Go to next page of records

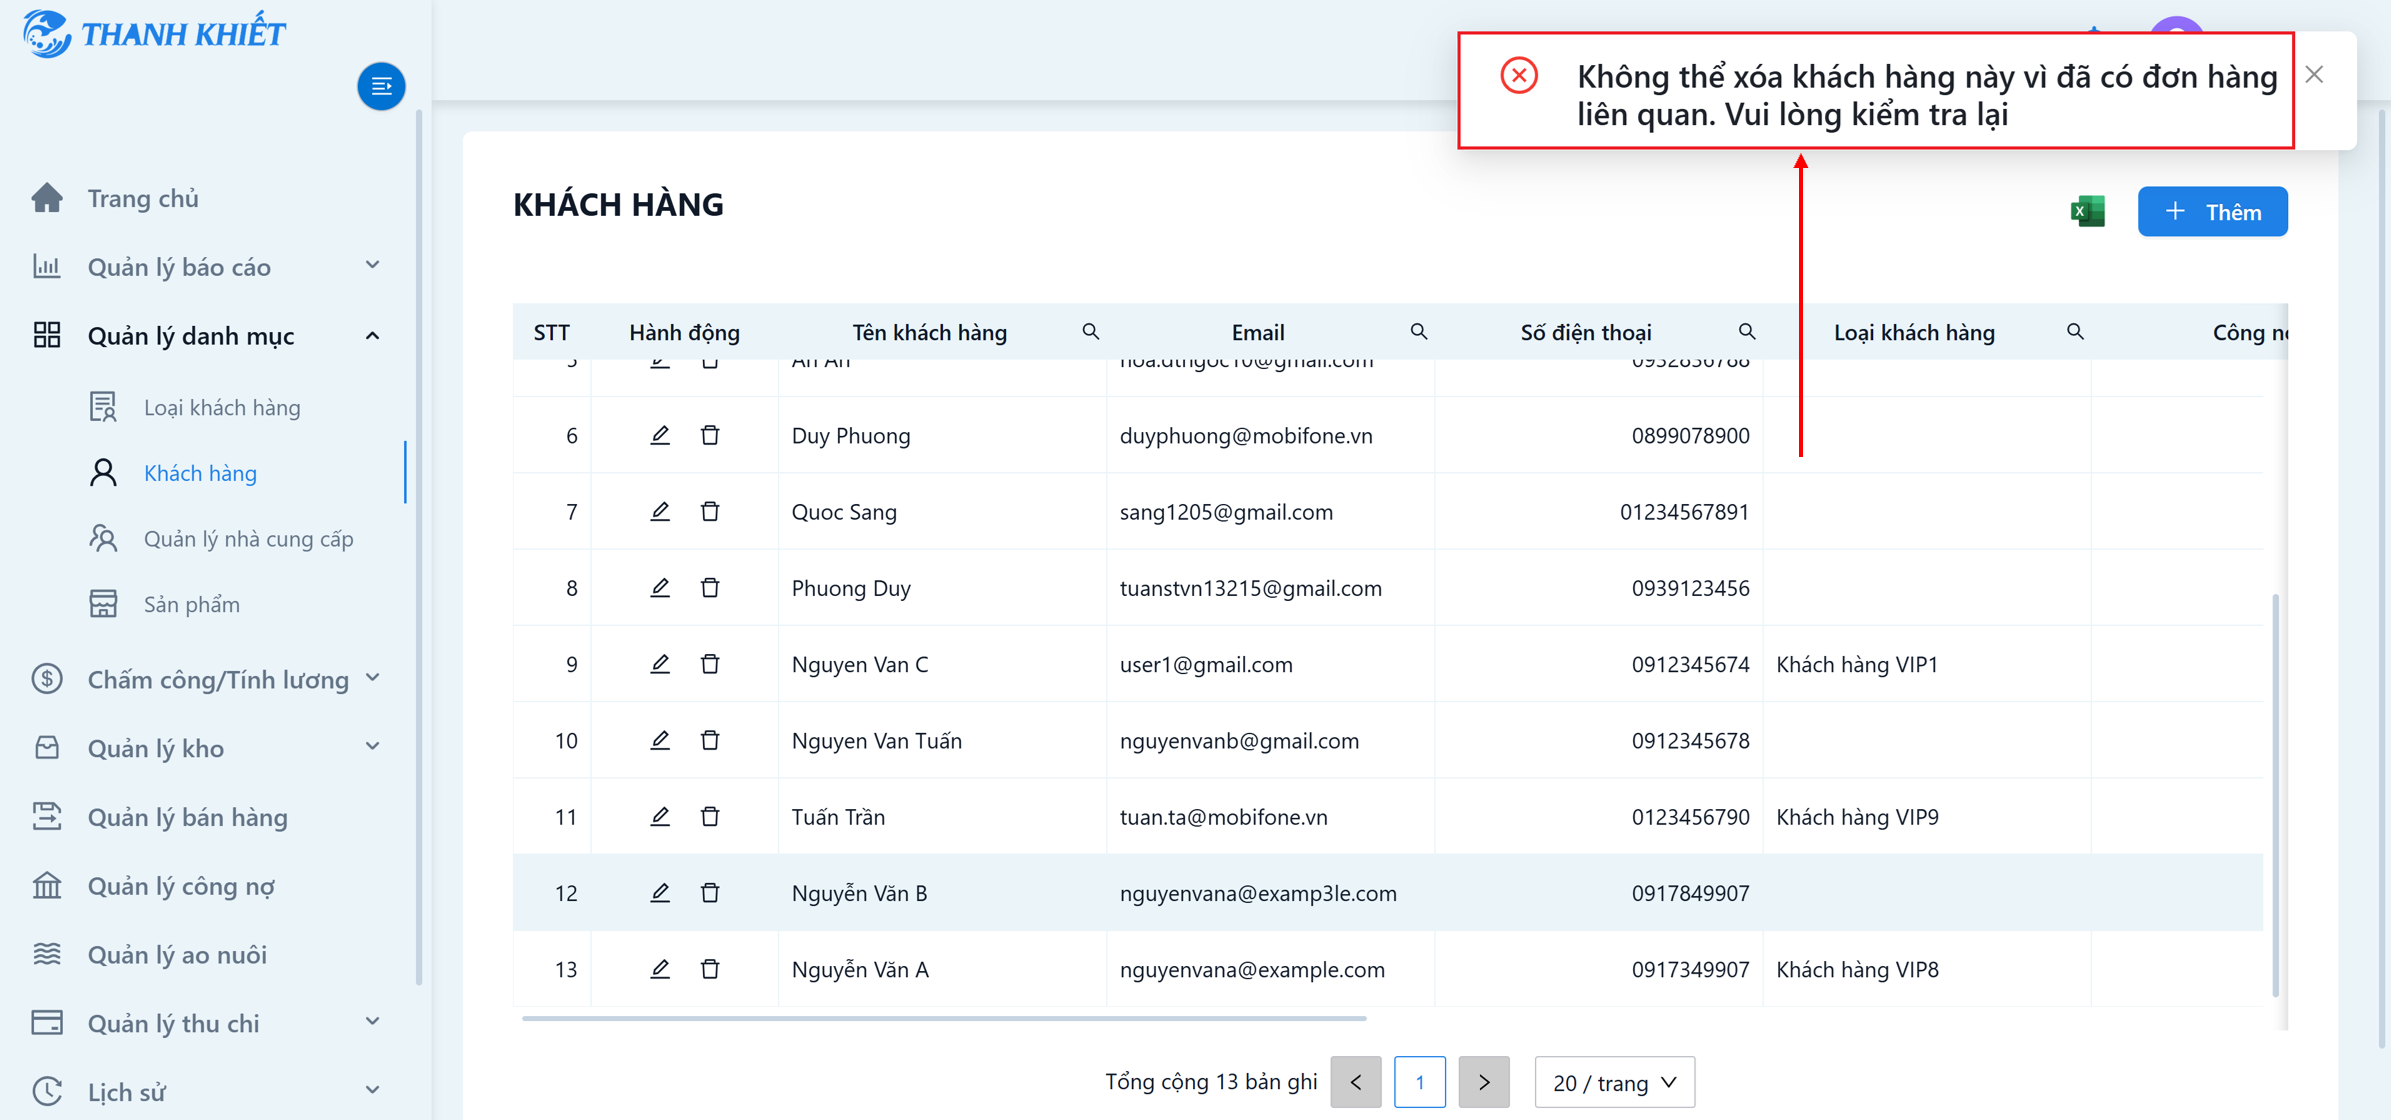click(x=1483, y=1082)
